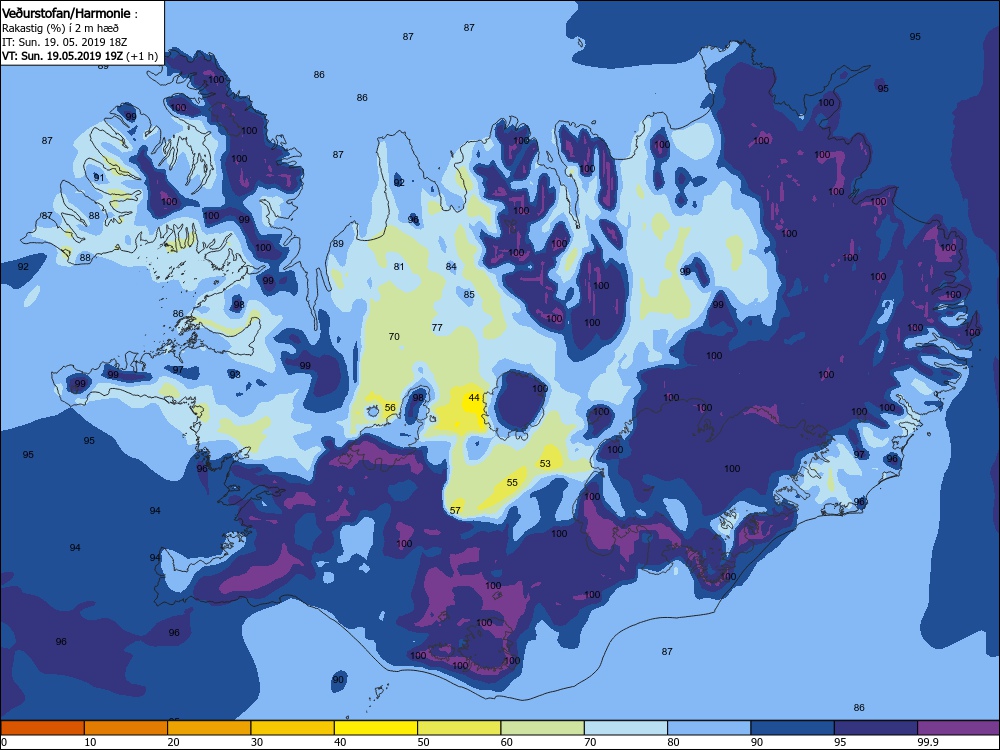The height and width of the screenshot is (750, 1000).
Task: Click the humidity value 77 on the map
Action: (437, 328)
